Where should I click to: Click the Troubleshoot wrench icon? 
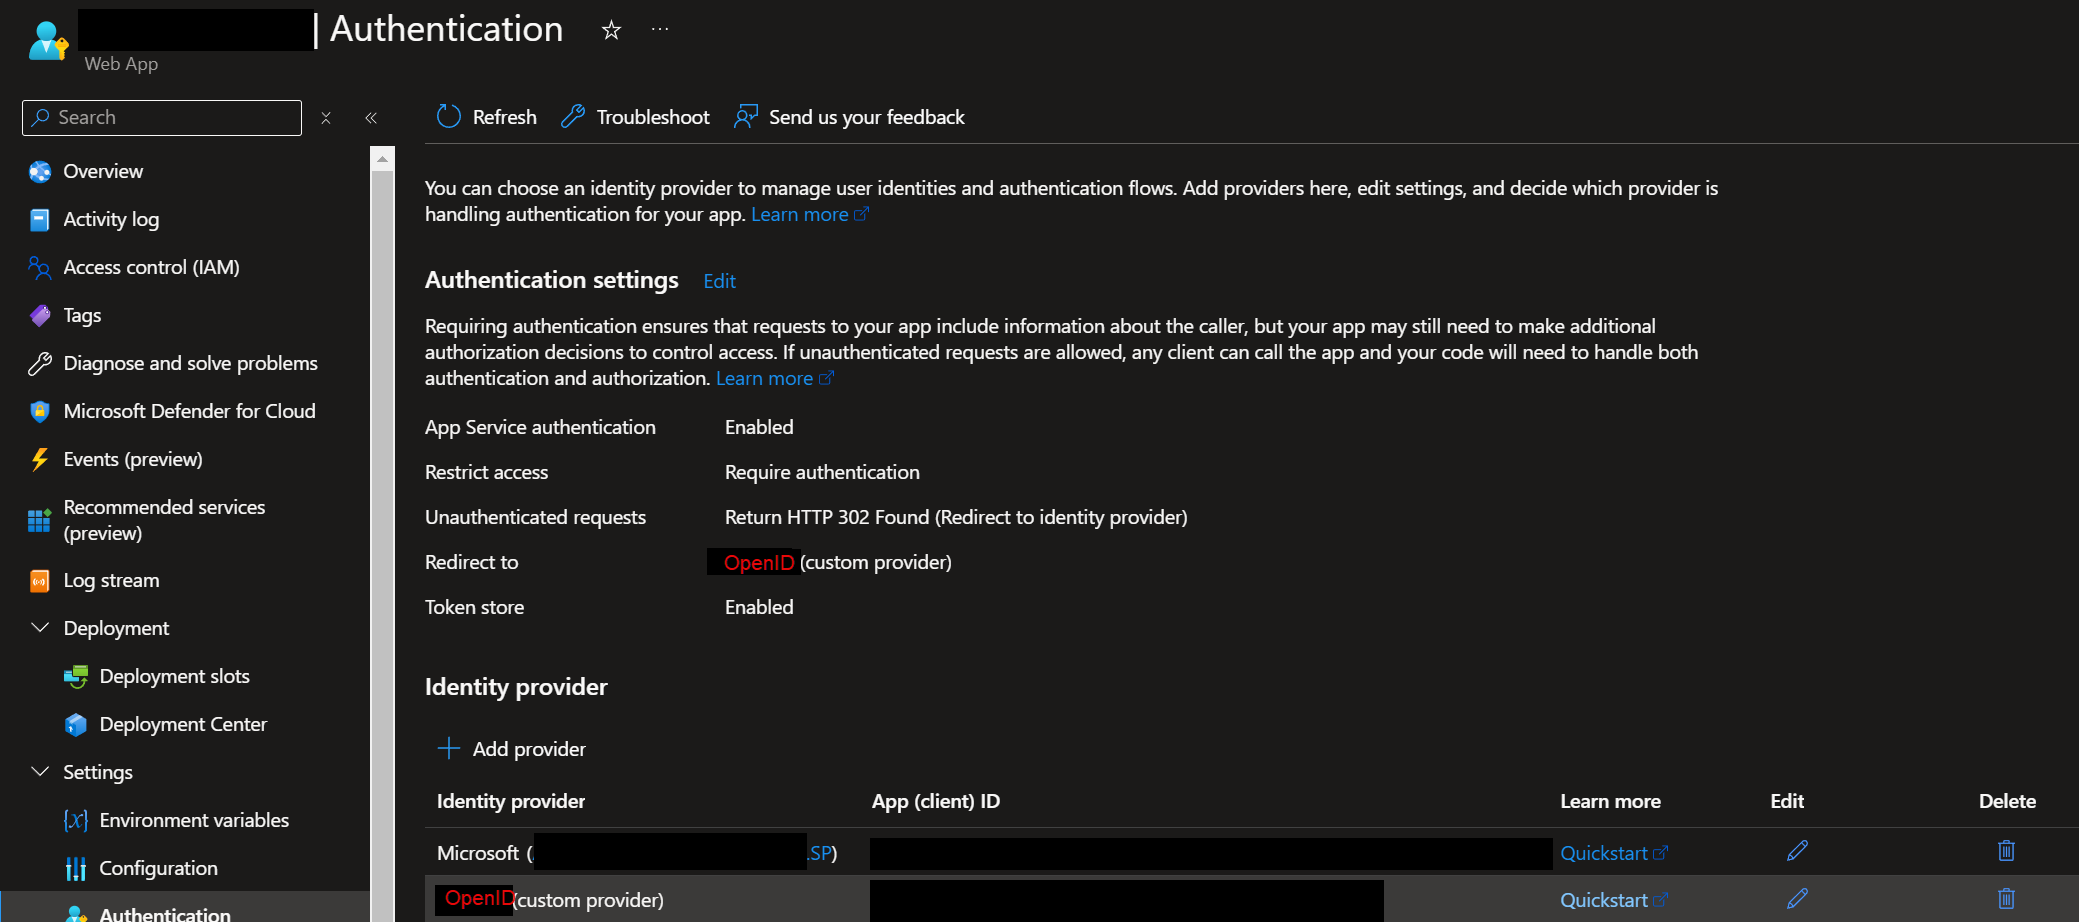point(573,117)
